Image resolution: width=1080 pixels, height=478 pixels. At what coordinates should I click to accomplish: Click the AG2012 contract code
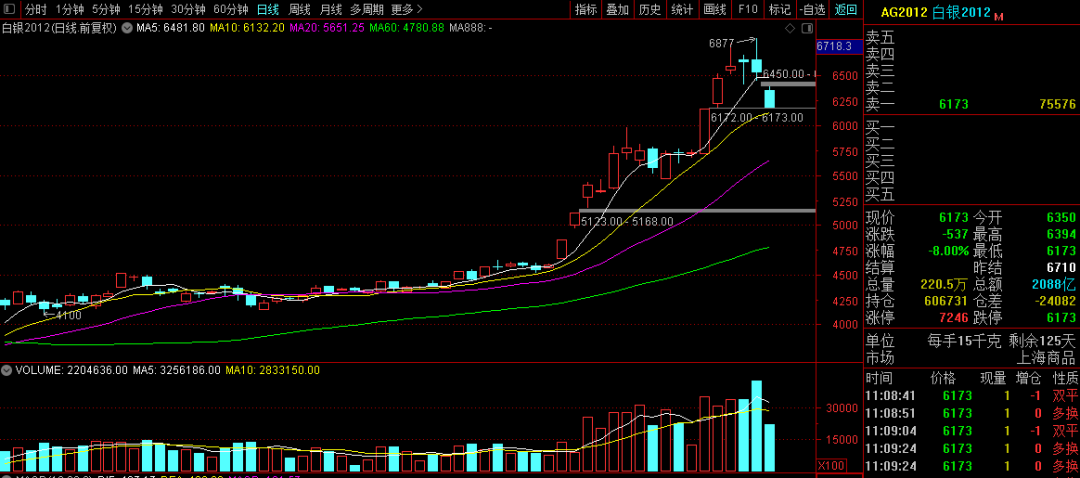point(904,12)
